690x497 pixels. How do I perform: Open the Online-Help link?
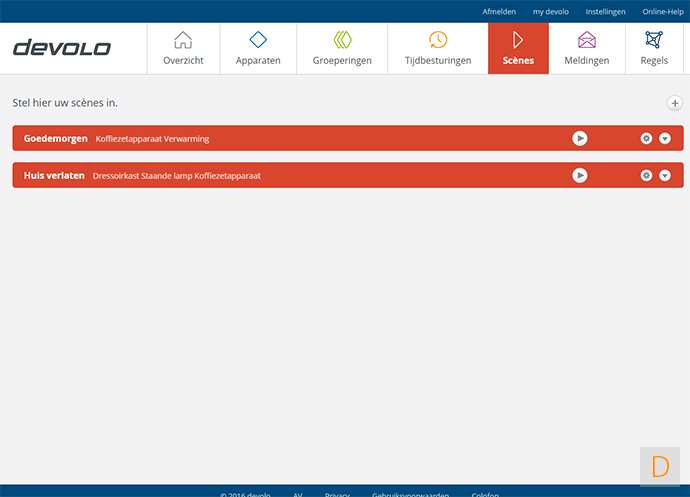point(663,11)
